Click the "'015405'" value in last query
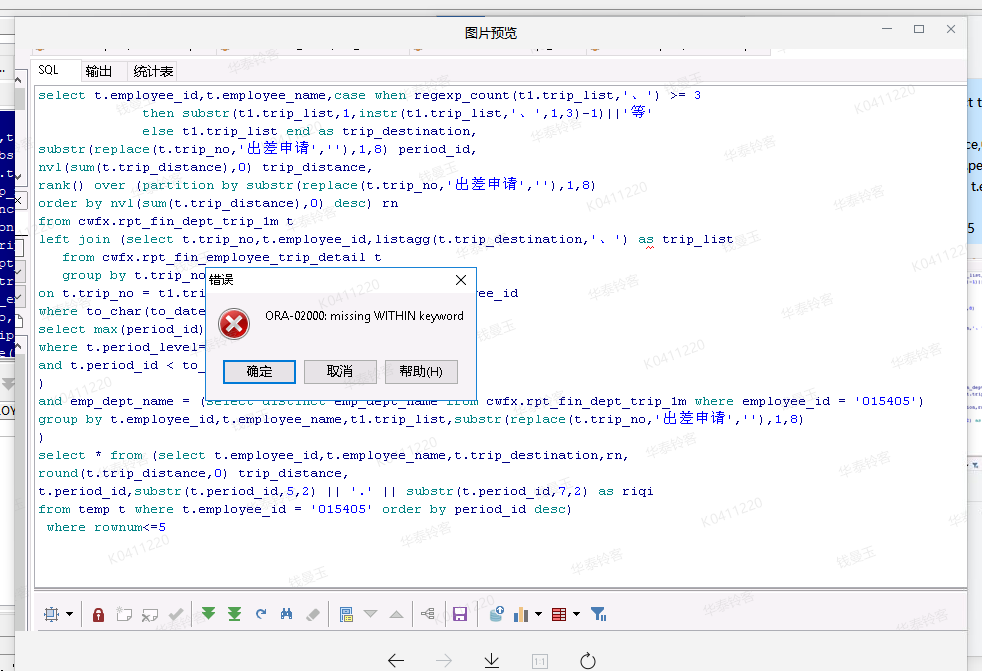This screenshot has height=671, width=982. pyautogui.click(x=342, y=509)
